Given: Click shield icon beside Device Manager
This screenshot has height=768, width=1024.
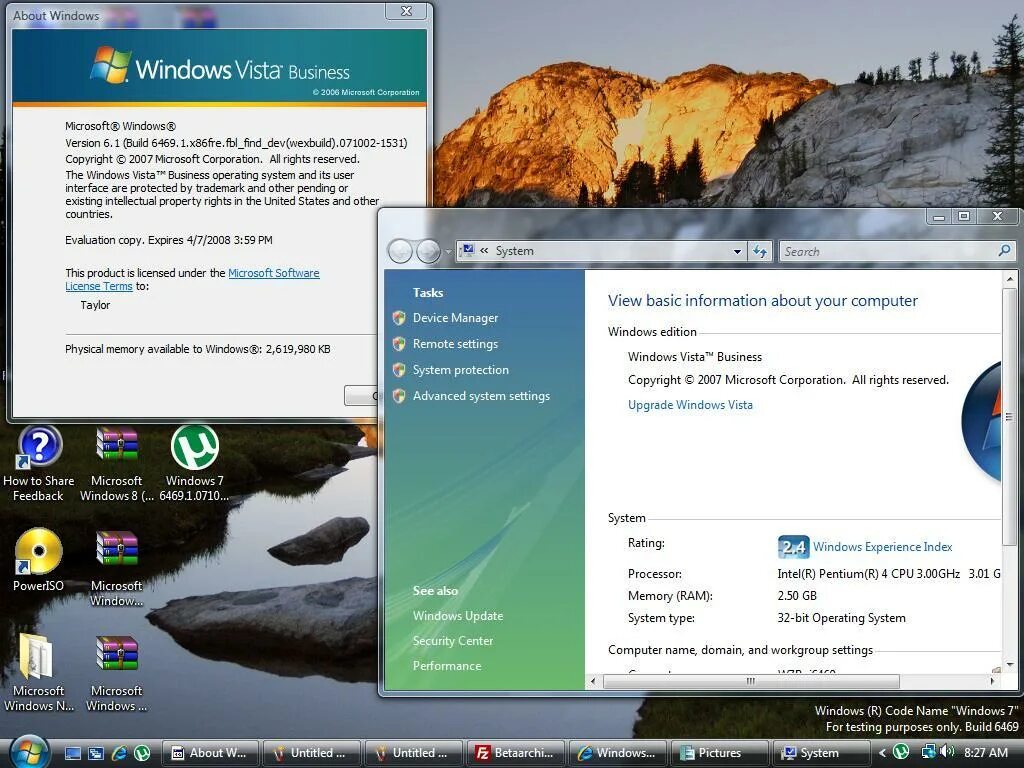Looking at the screenshot, I should click(x=399, y=318).
